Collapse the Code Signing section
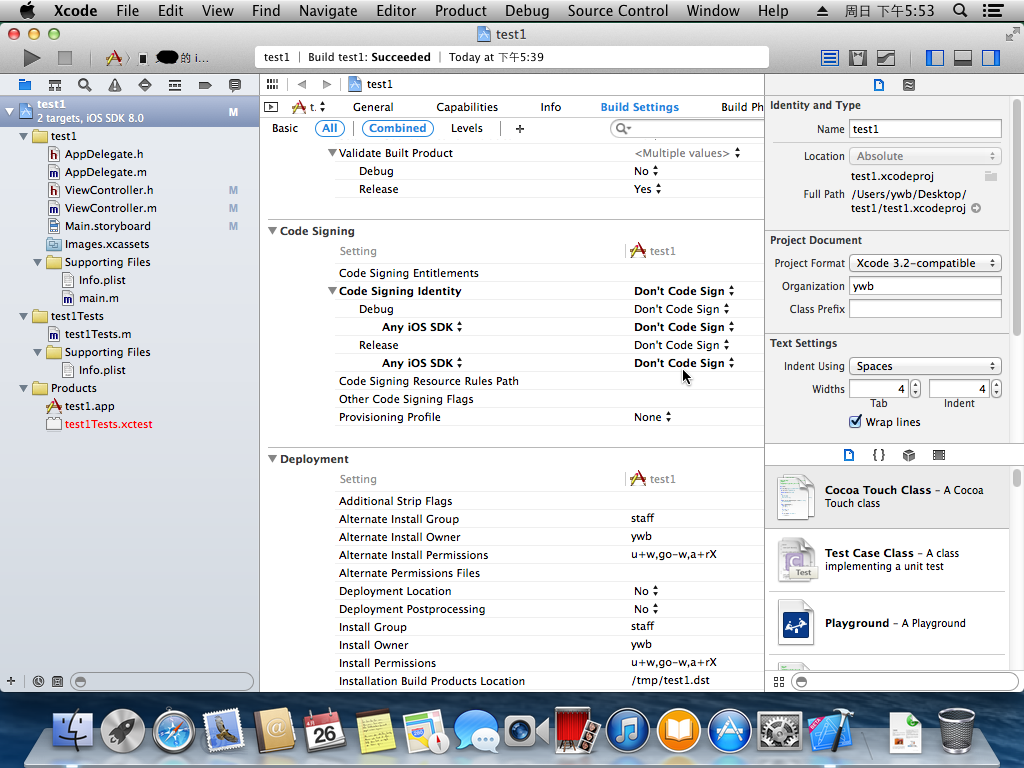Image resolution: width=1024 pixels, height=768 pixels. pyautogui.click(x=272, y=231)
